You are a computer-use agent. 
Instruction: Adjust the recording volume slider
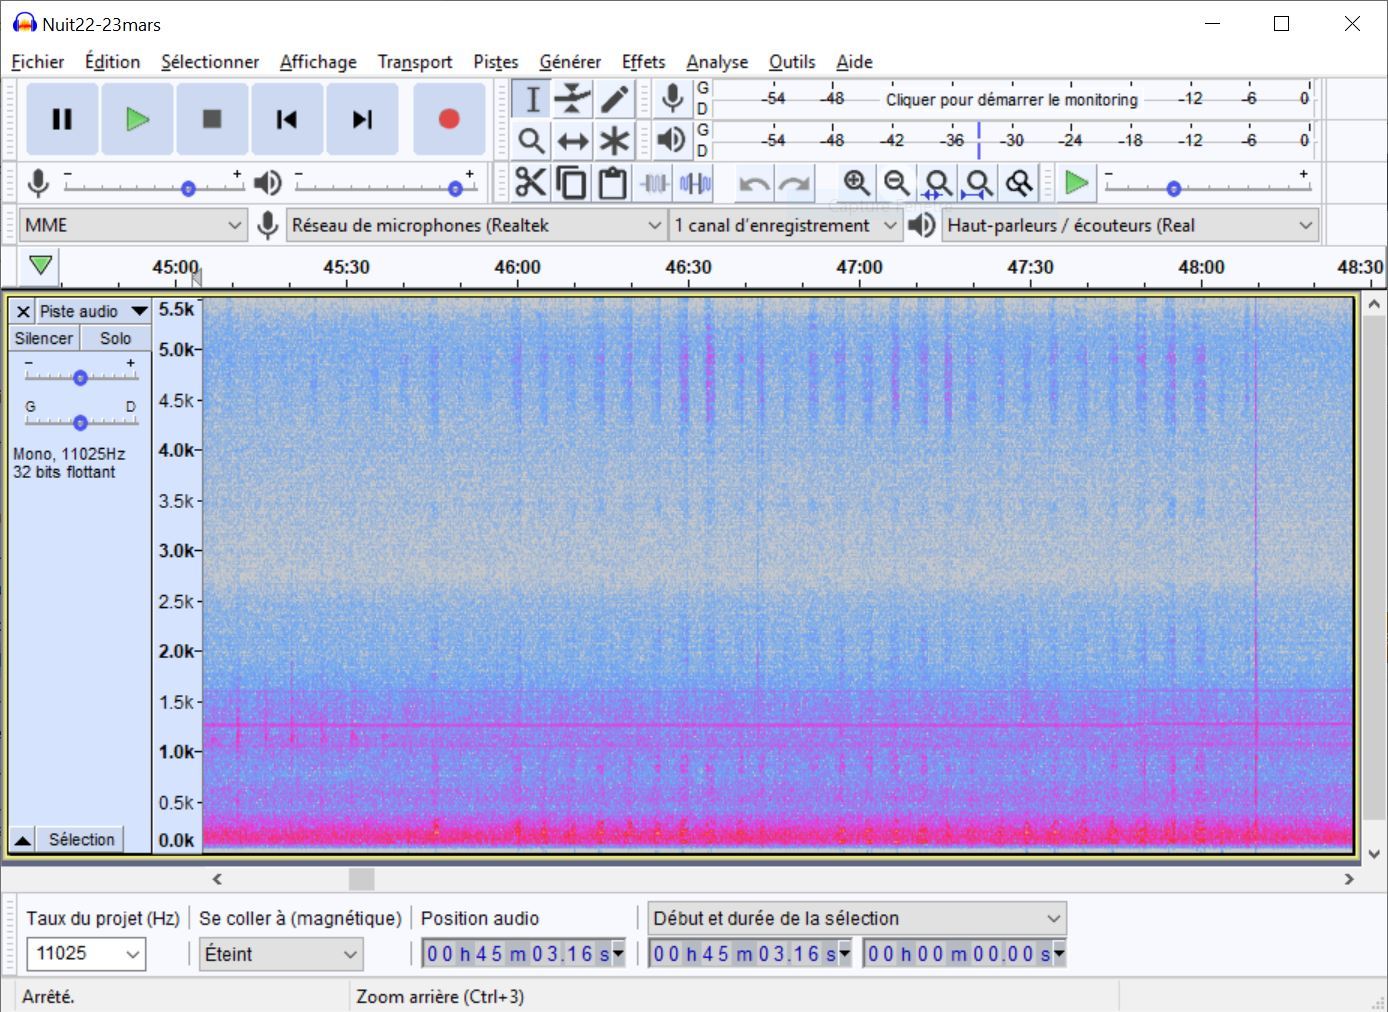click(x=188, y=188)
